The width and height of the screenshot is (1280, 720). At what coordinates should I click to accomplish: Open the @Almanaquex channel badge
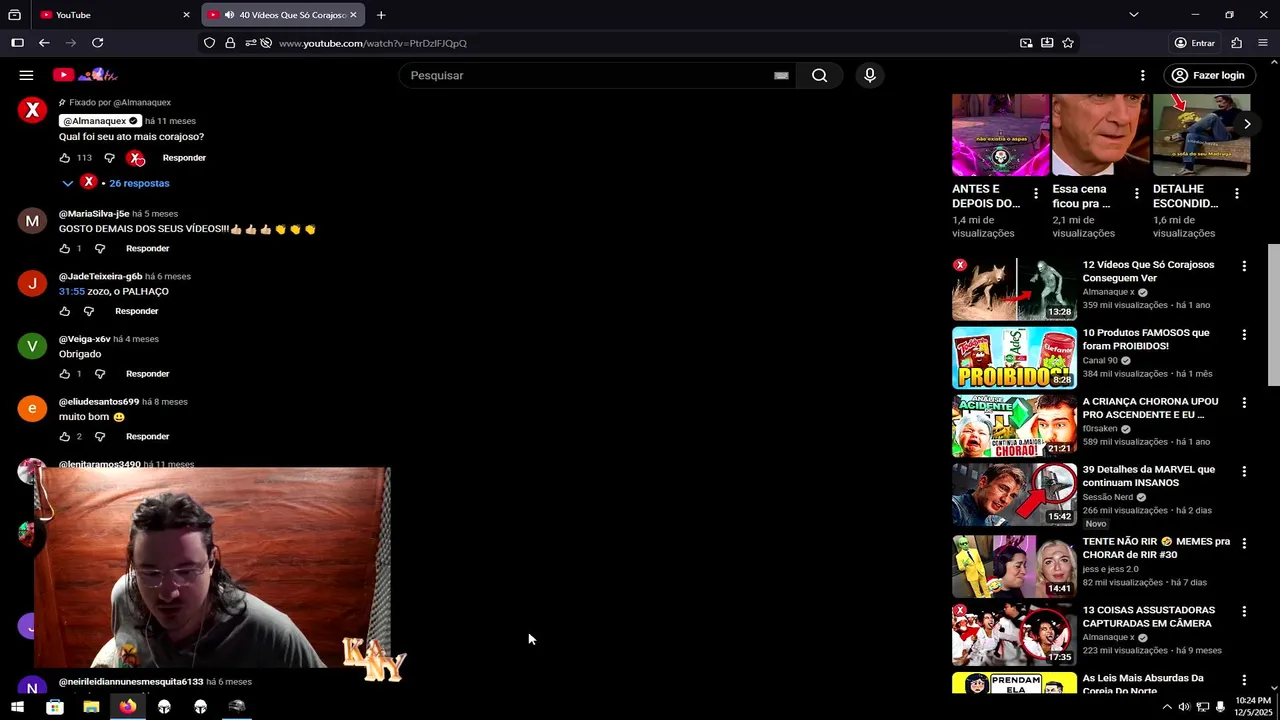101,121
